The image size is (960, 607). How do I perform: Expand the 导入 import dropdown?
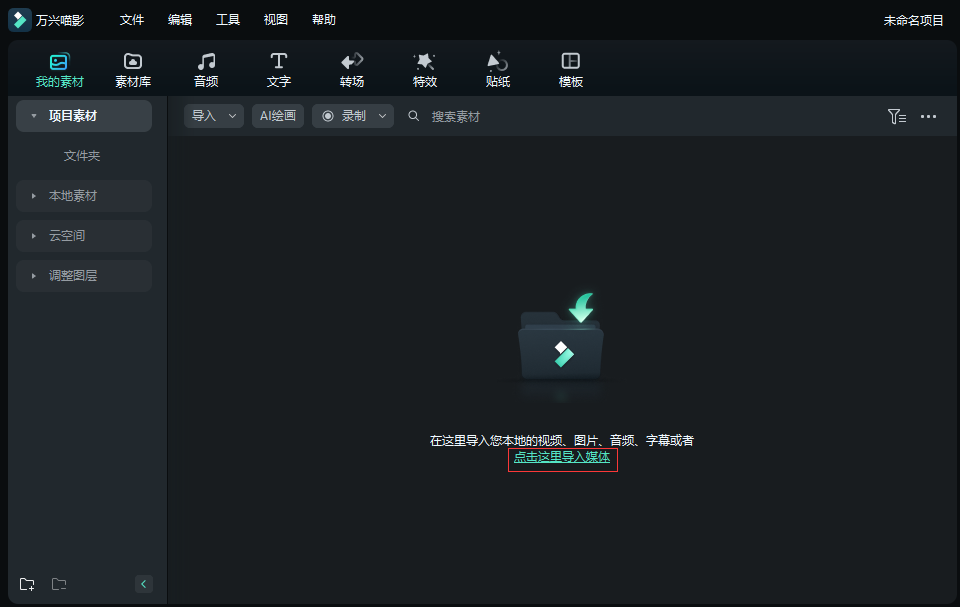pyautogui.click(x=234, y=116)
